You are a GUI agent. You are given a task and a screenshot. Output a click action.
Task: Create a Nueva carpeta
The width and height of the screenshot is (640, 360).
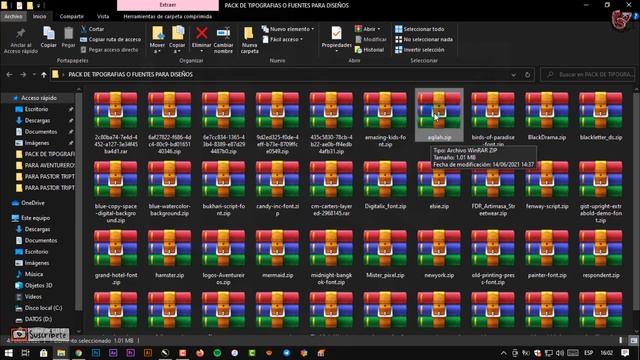(249, 40)
